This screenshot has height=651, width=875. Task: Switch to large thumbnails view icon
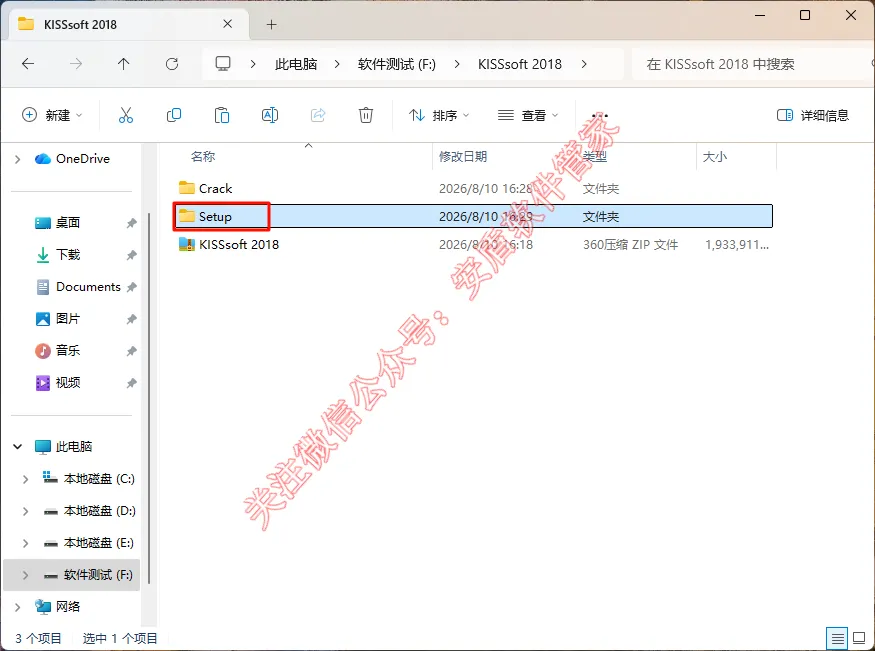coord(860,638)
